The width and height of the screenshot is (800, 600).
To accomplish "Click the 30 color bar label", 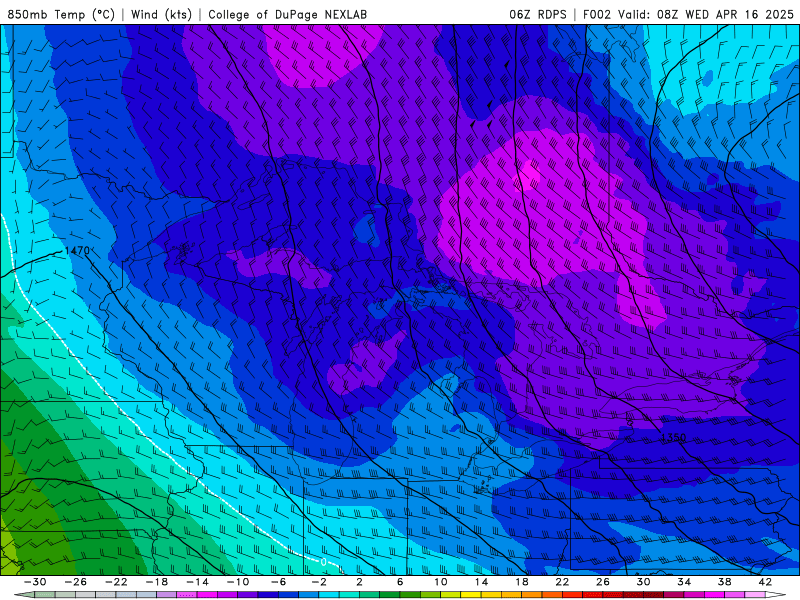I will coord(643,582).
